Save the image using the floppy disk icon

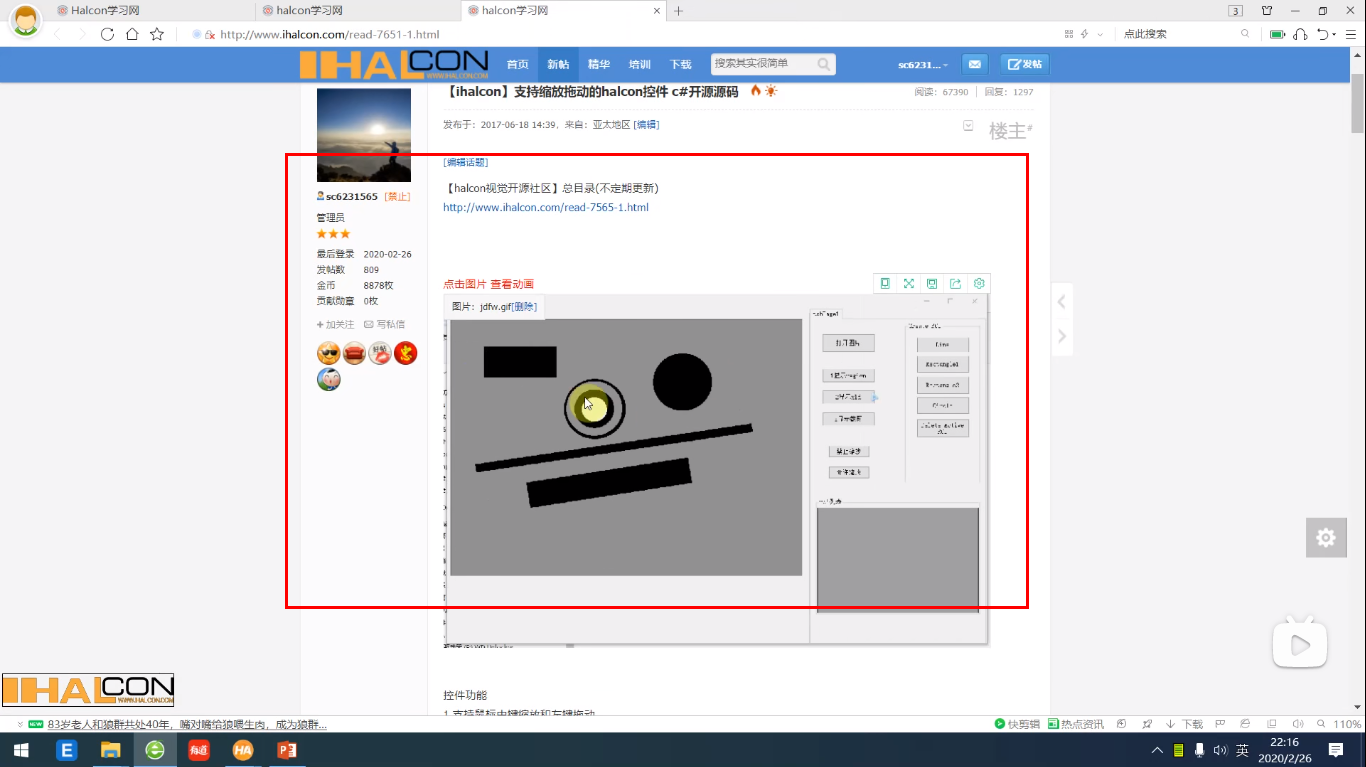931,283
